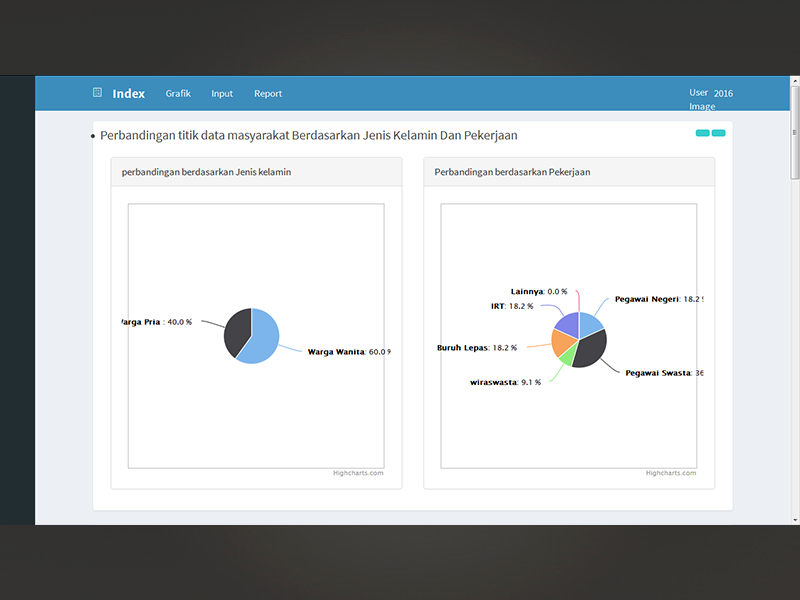800x600 pixels.
Task: Click the Buruh Lepas orange pie slice
Action: [563, 342]
